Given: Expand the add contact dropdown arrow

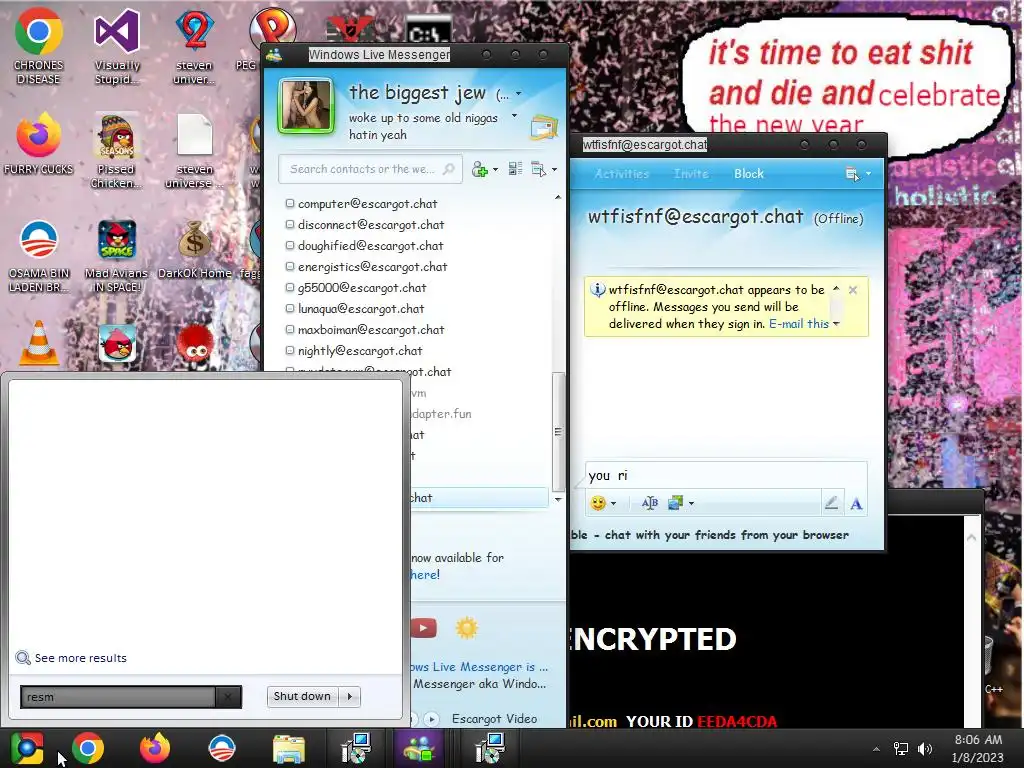Looking at the screenshot, I should [x=495, y=170].
